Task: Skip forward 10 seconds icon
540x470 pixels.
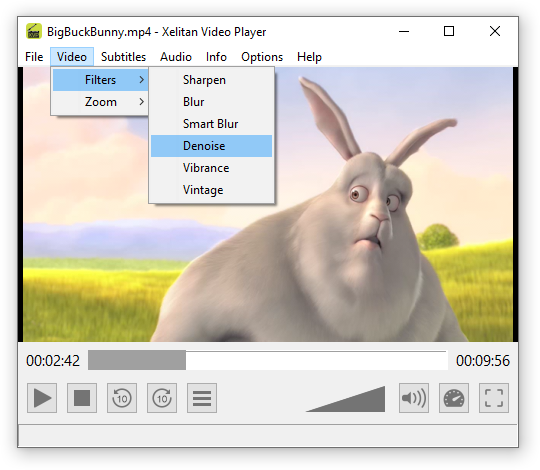Action: [162, 398]
